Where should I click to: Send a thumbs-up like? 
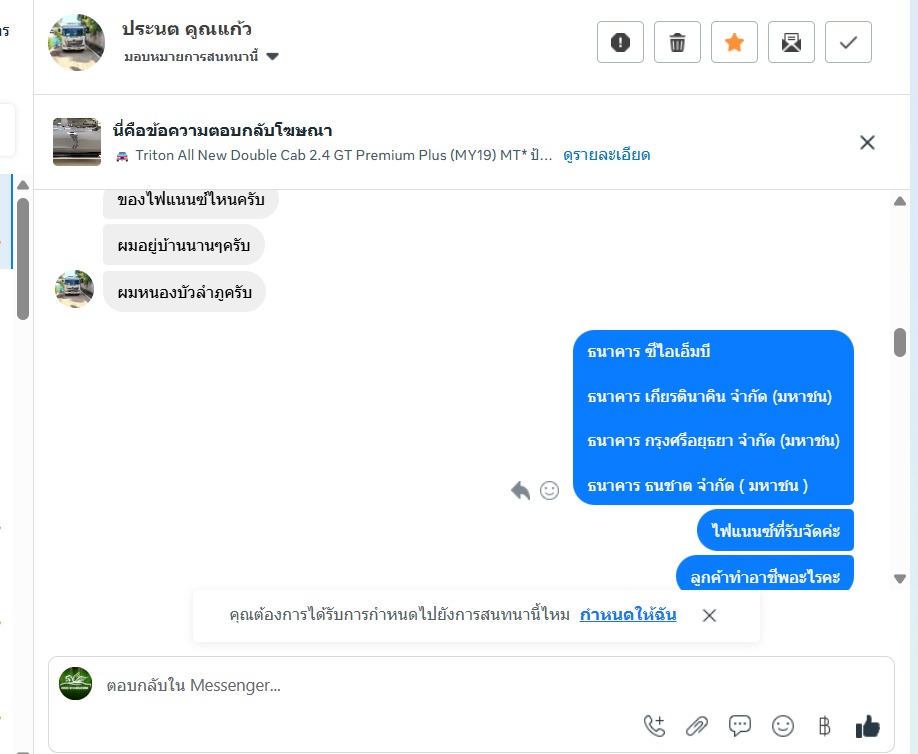[x=867, y=726]
